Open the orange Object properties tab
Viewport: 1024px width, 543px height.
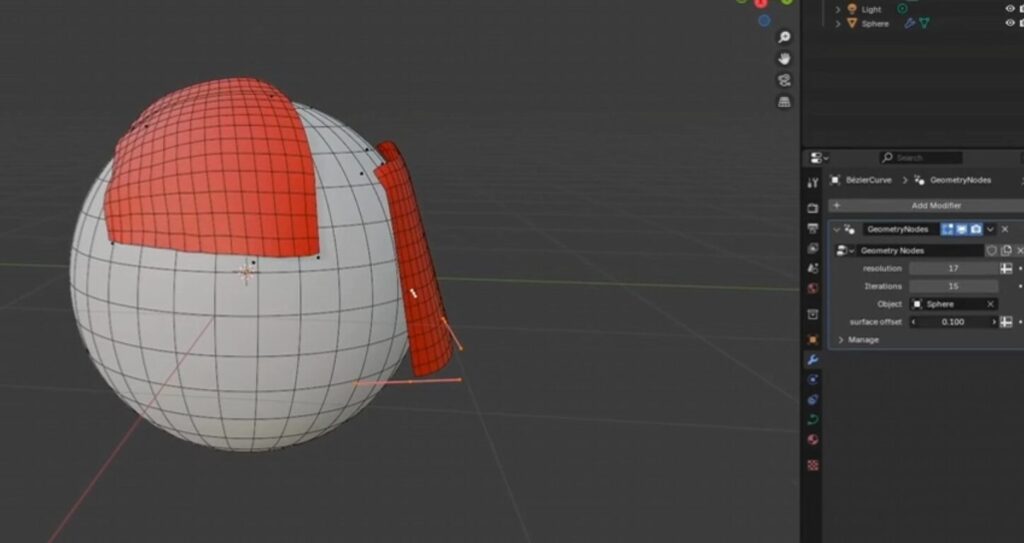813,340
